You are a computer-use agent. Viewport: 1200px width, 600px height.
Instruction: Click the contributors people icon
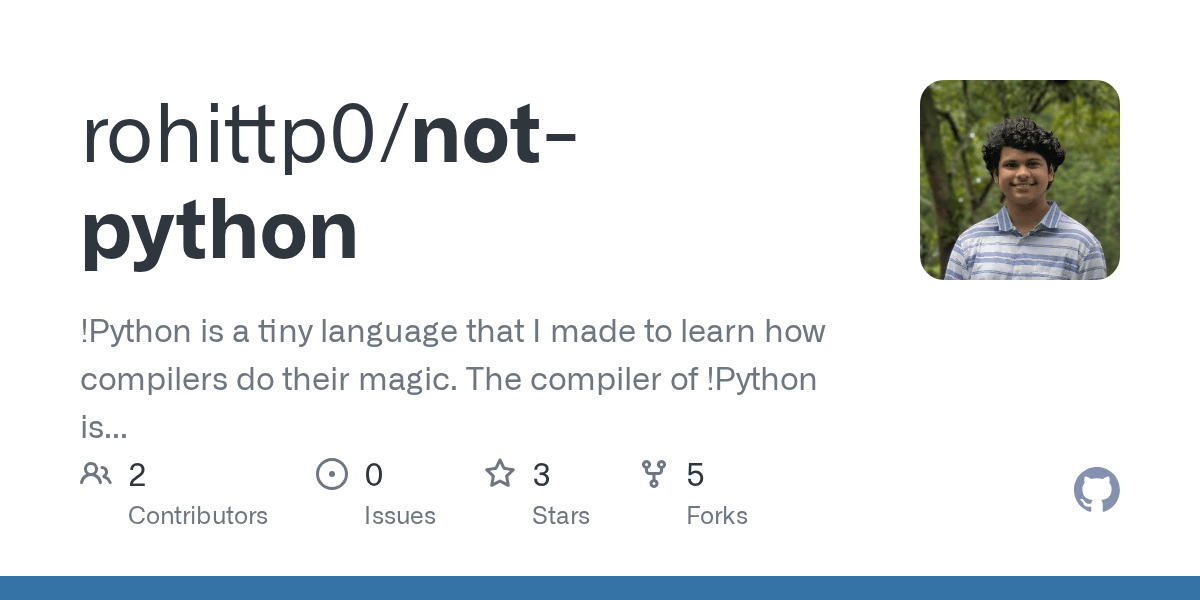tap(96, 474)
